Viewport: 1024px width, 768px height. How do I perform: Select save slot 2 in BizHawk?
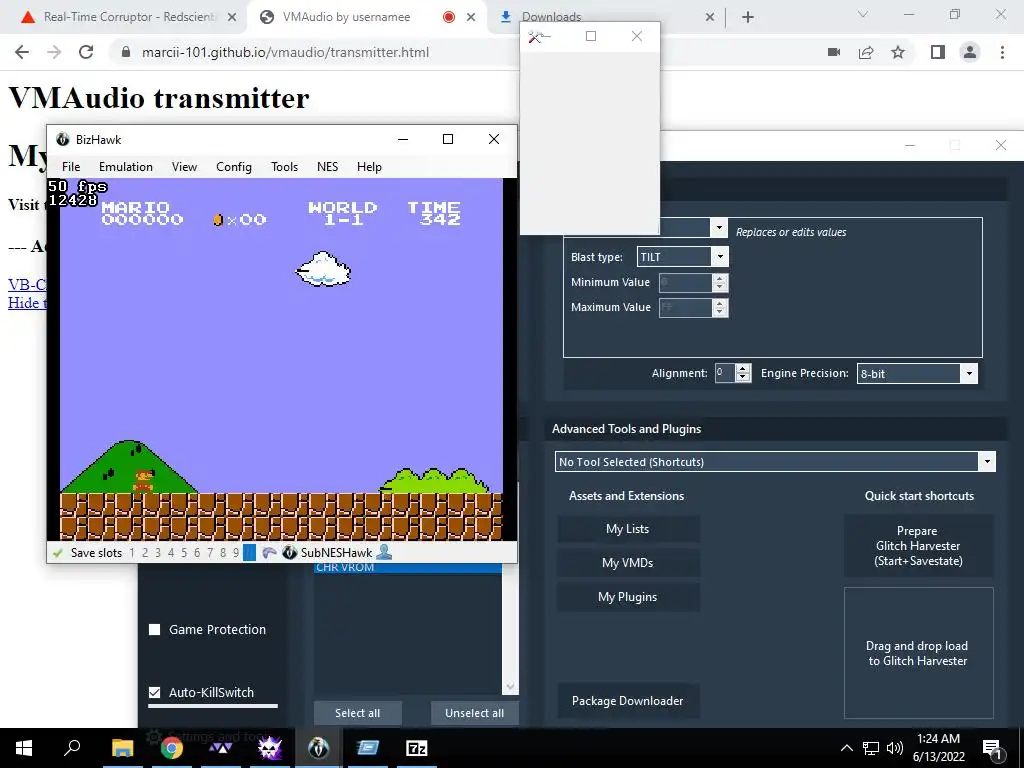[145, 553]
